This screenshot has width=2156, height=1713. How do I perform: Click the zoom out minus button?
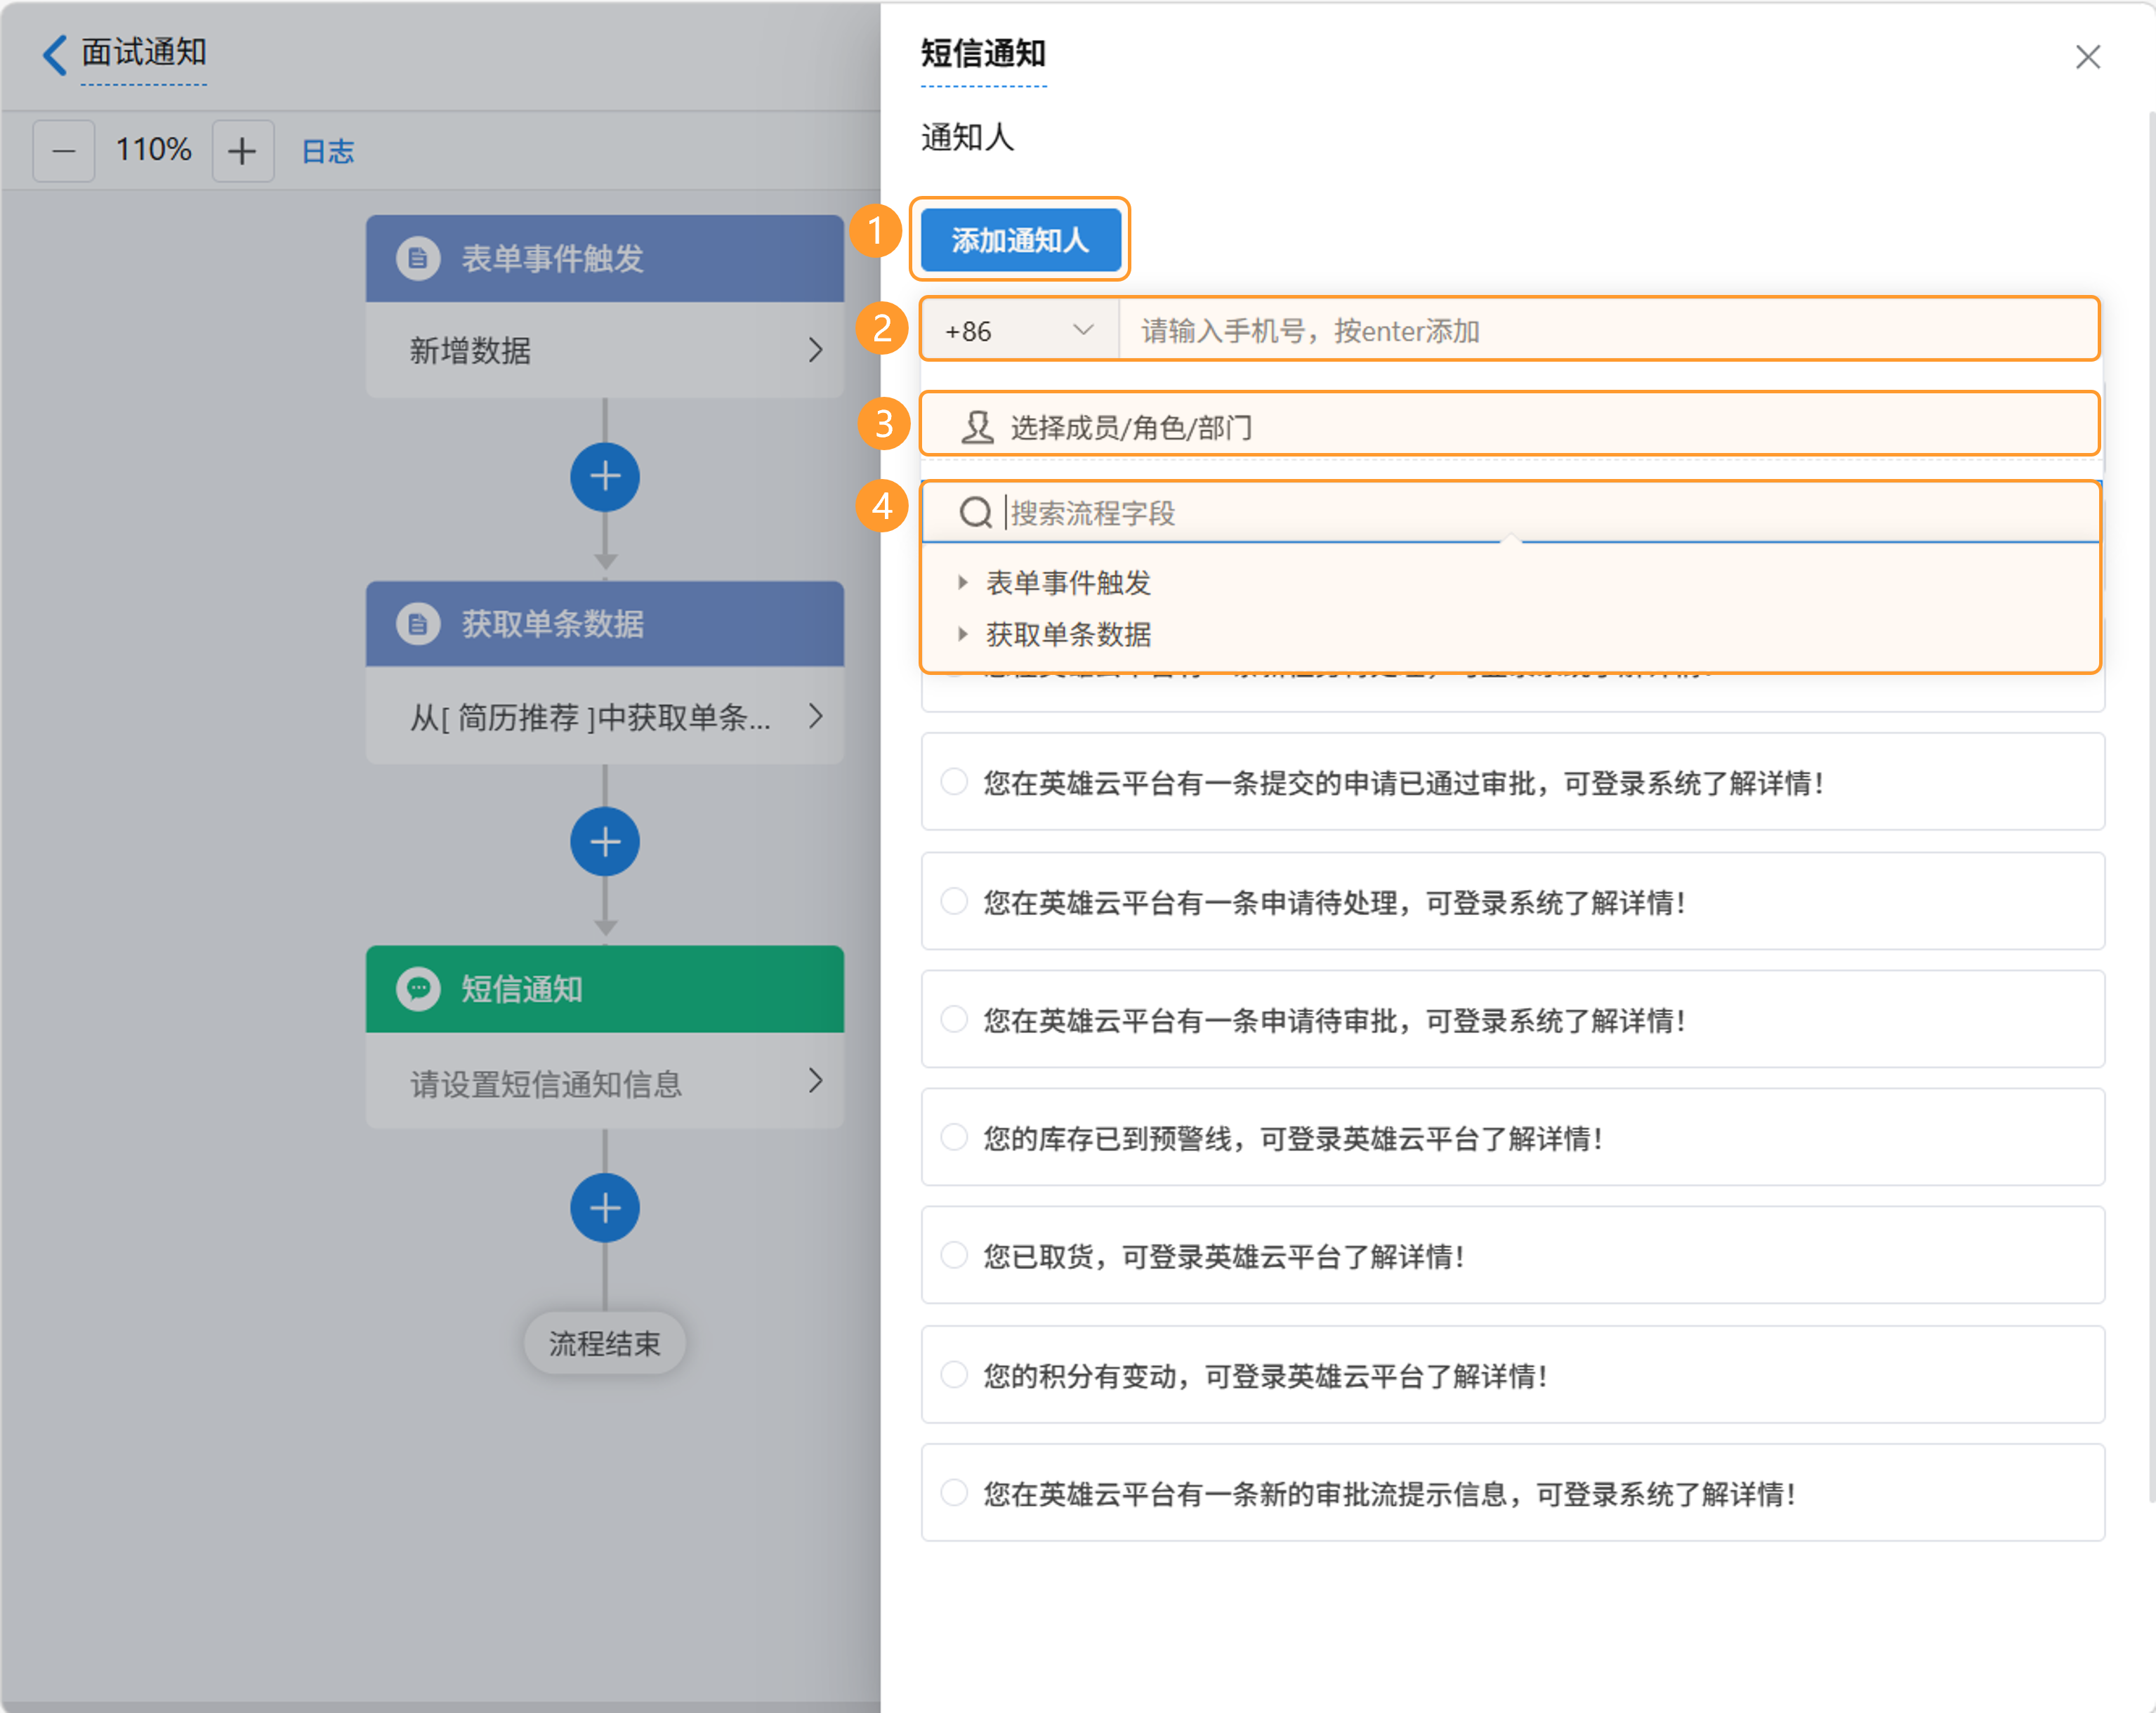point(64,151)
